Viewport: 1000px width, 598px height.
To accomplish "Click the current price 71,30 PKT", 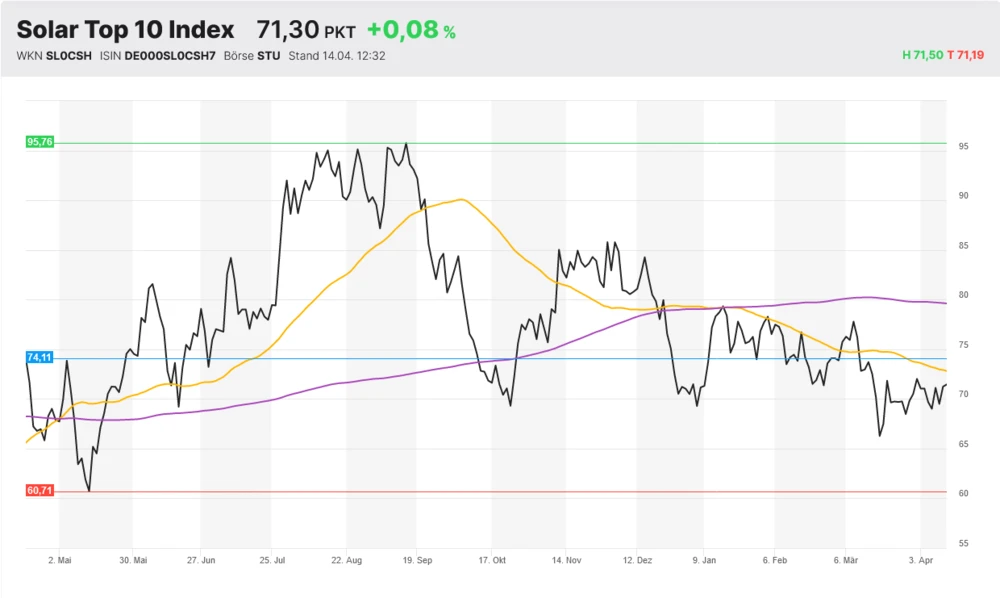I will click(305, 30).
